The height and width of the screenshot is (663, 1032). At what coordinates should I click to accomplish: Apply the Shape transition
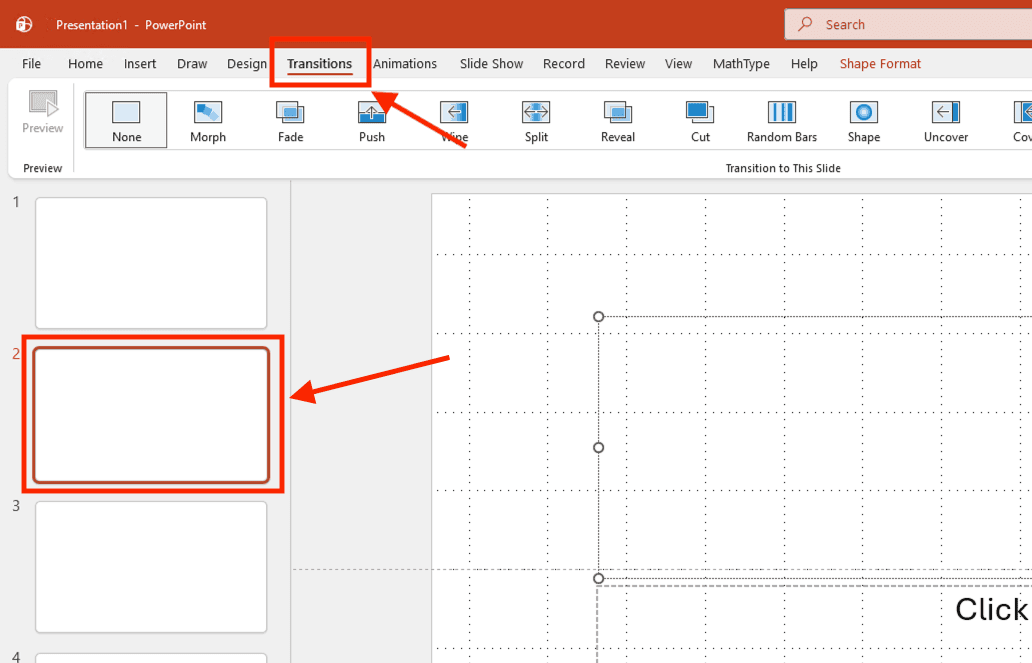[864, 122]
